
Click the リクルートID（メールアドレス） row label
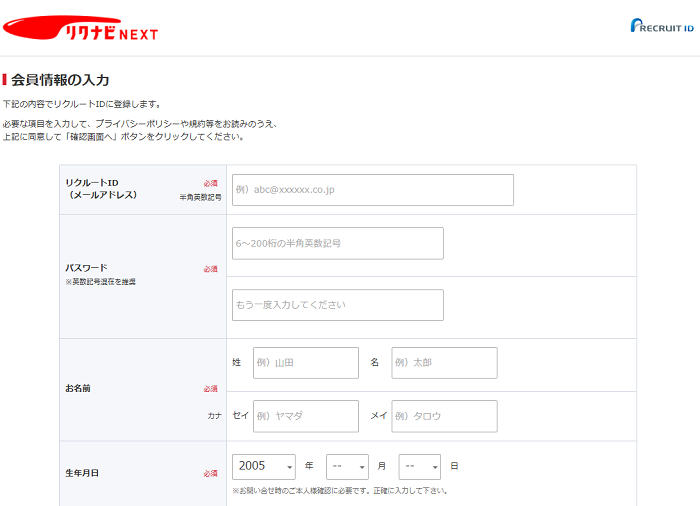[x=101, y=189]
